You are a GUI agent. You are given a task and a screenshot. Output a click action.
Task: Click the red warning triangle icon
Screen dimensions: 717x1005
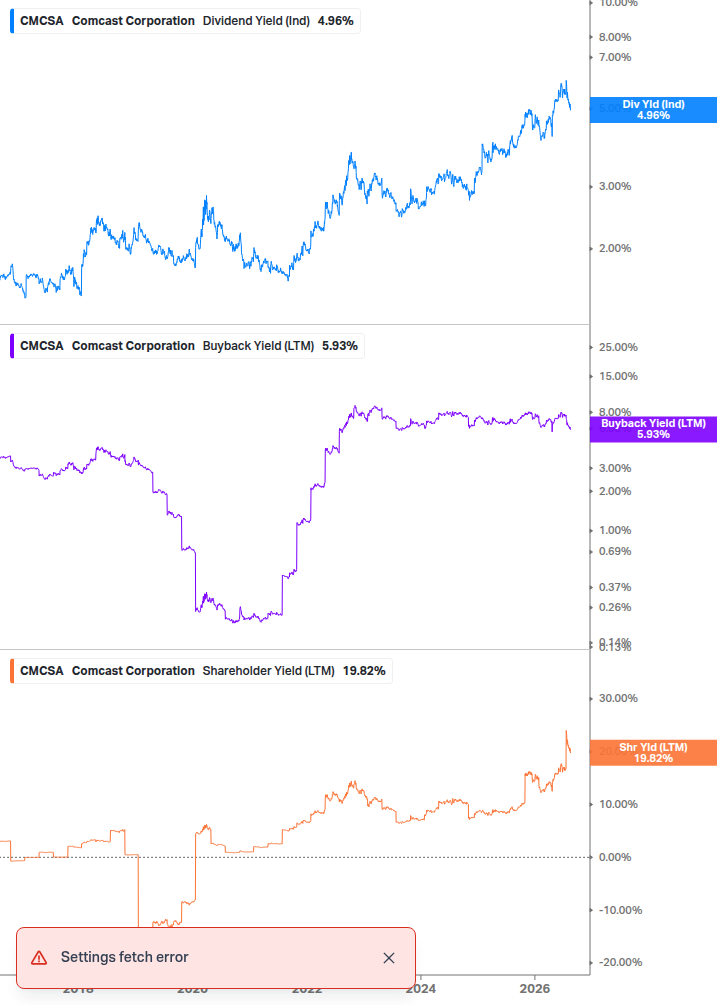click(x=39, y=958)
